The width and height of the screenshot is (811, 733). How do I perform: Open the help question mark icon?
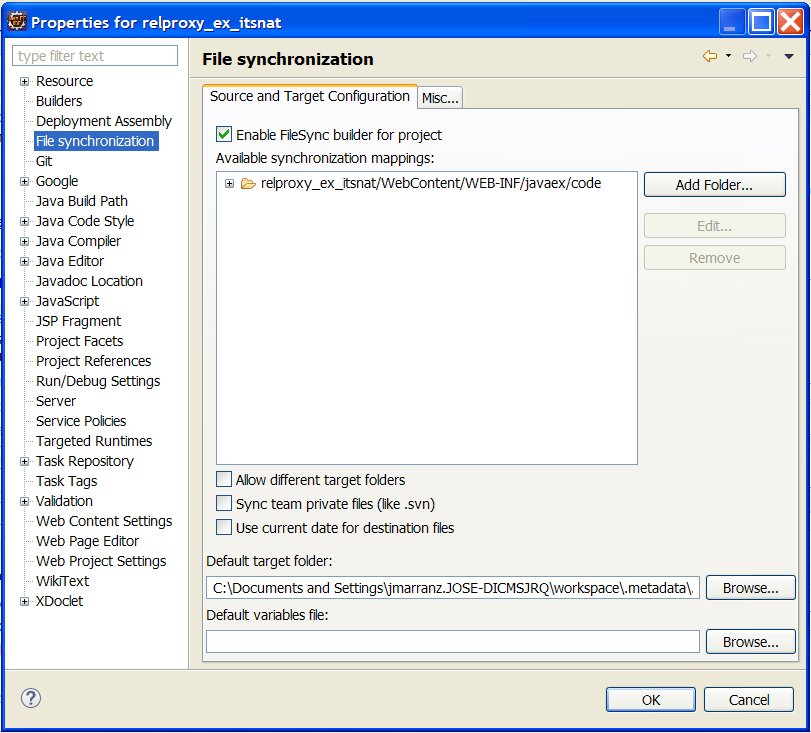click(x=31, y=698)
